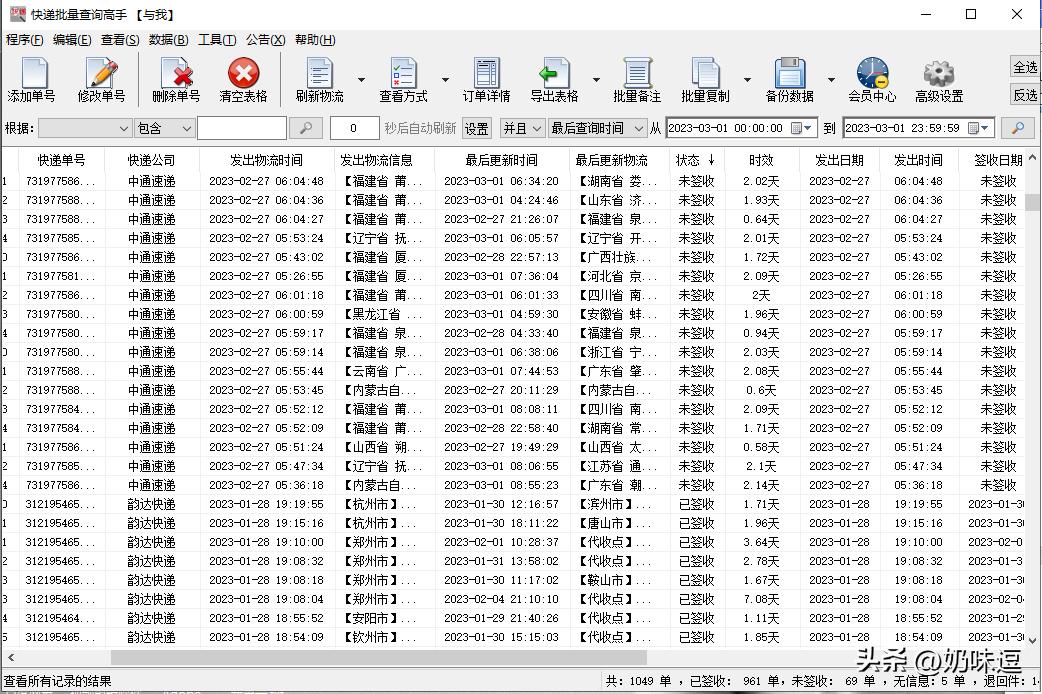This screenshot has width=1042, height=694.
Task: Open the 数据(B) menu
Action: click(166, 40)
